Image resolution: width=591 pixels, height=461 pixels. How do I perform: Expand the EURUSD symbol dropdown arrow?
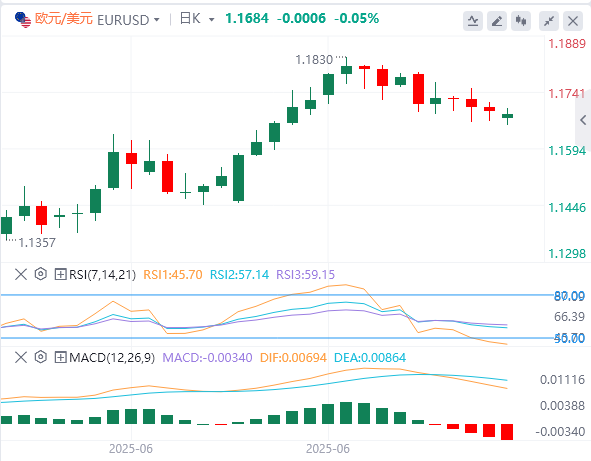coord(156,20)
